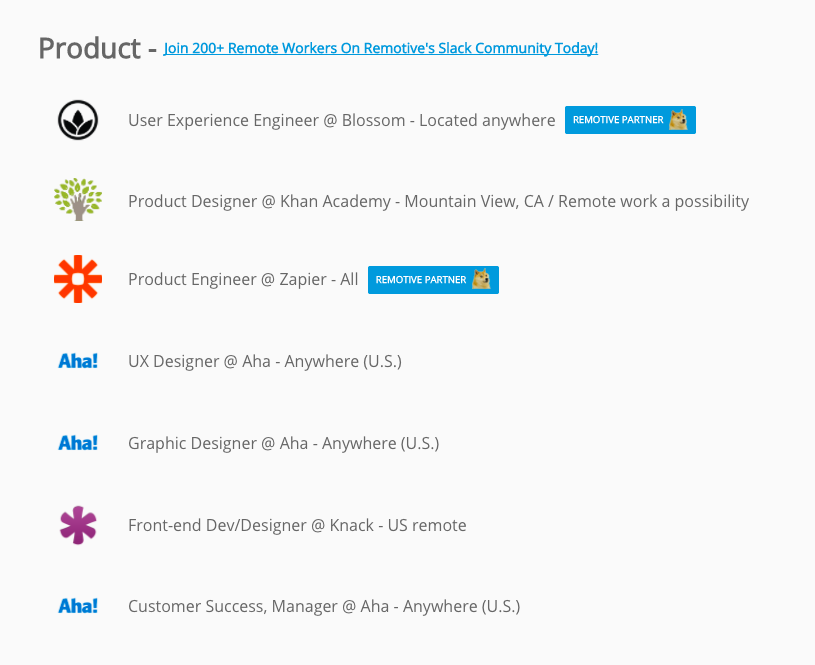This screenshot has width=815, height=665.
Task: Click the Aha! logo beside Customer Success Manager
Action: pos(78,606)
